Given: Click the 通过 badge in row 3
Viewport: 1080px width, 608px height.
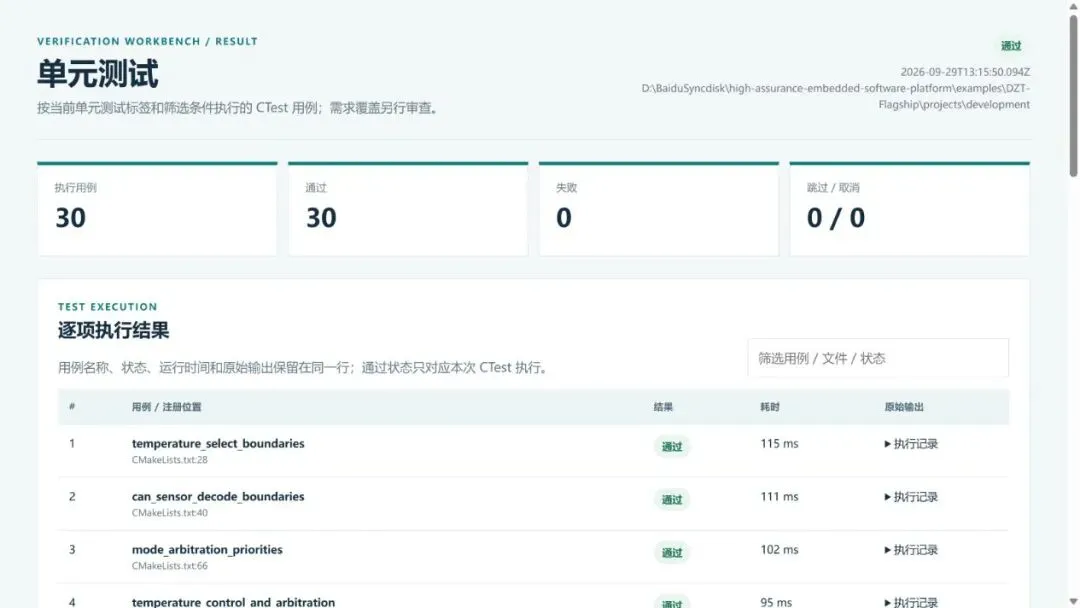Looking at the screenshot, I should tap(672, 553).
